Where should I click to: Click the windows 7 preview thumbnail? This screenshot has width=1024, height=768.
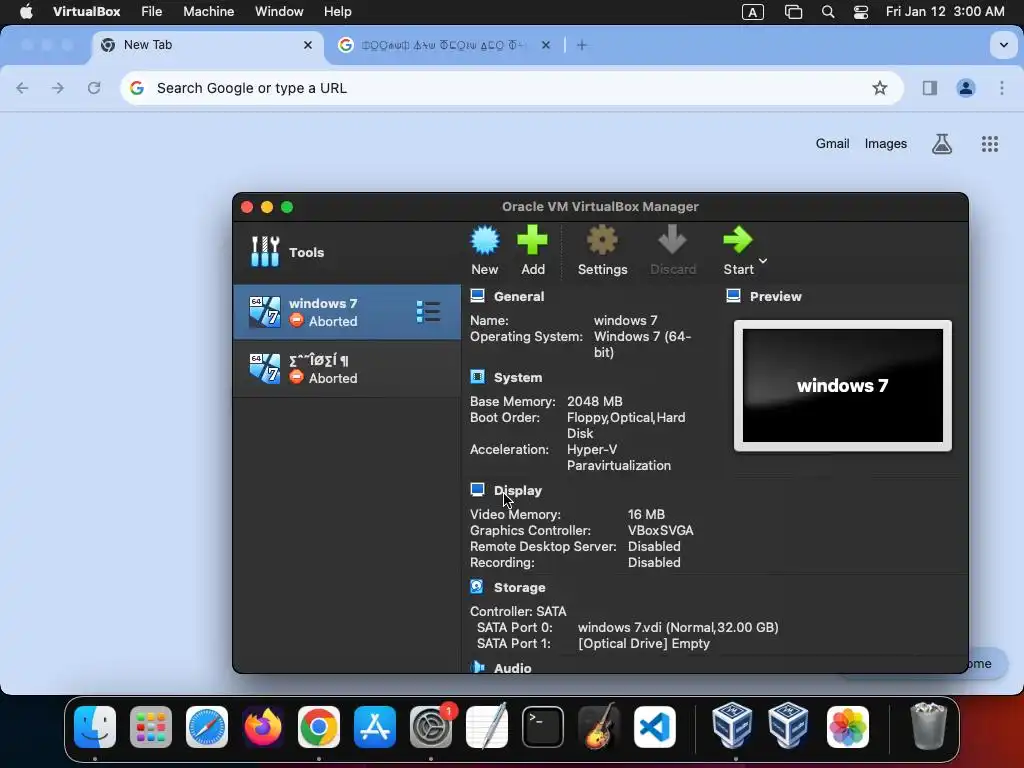(x=842, y=385)
